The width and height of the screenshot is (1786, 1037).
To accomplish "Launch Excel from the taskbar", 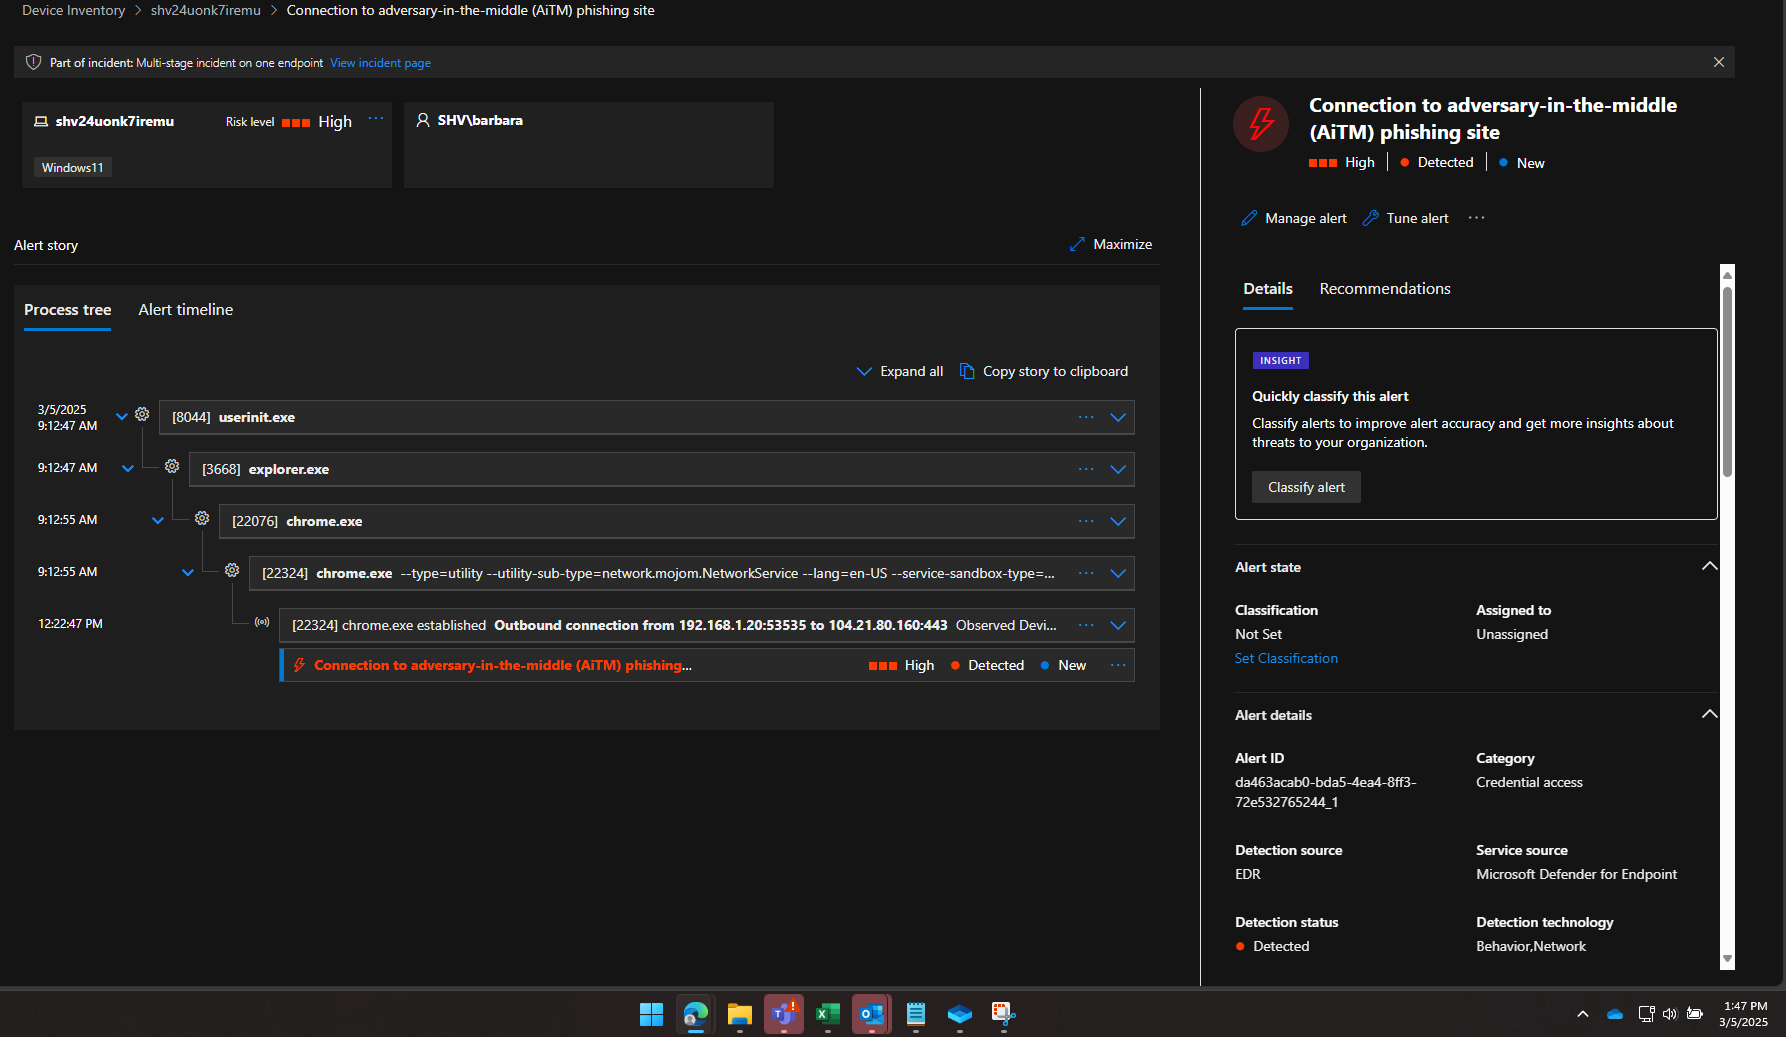I will tap(827, 1014).
